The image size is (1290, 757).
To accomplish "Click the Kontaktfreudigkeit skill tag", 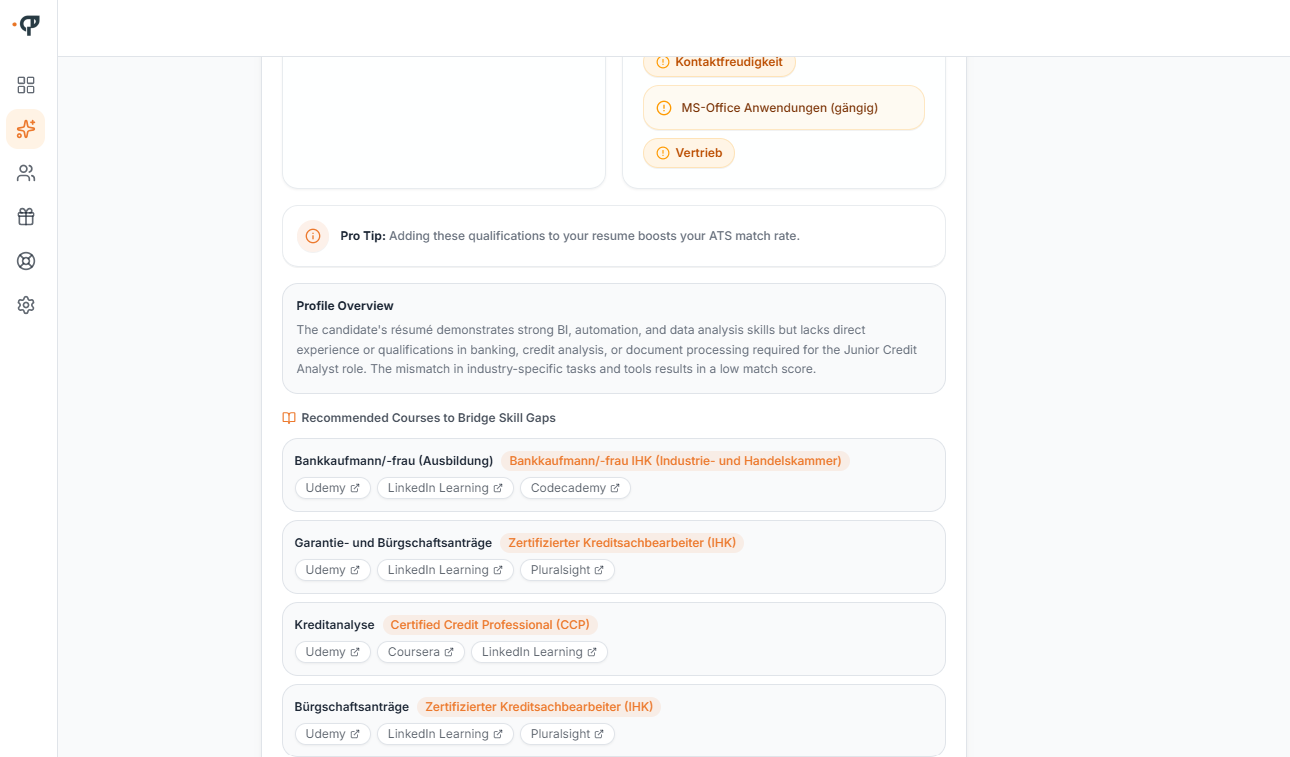I will coord(719,62).
